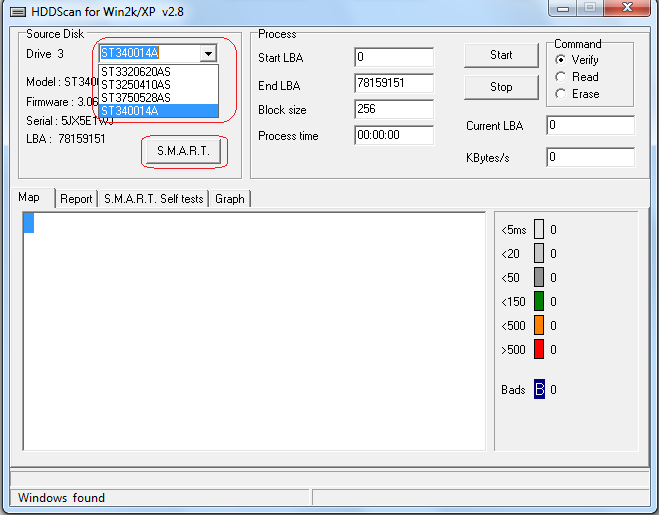Screen dimensions: 659x515
Task: Edit the Block size field
Action: (x=394, y=109)
